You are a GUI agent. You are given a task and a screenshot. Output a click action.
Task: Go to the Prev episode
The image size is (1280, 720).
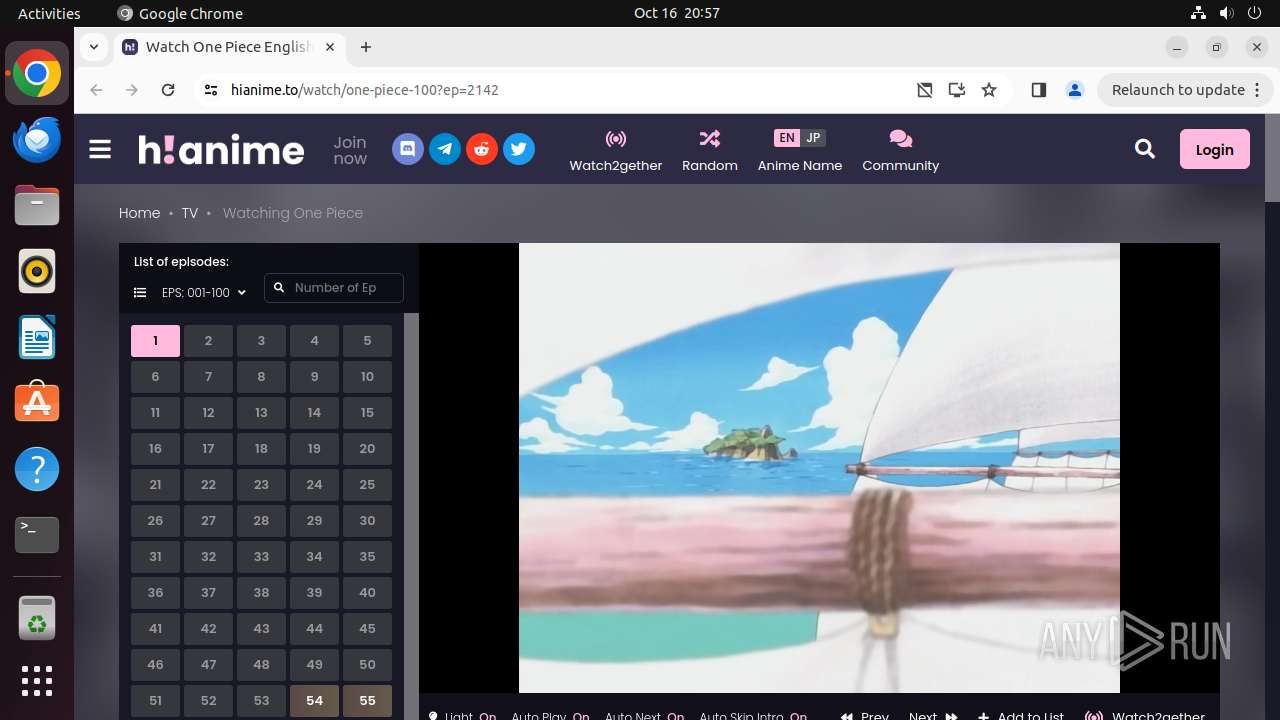coord(865,716)
